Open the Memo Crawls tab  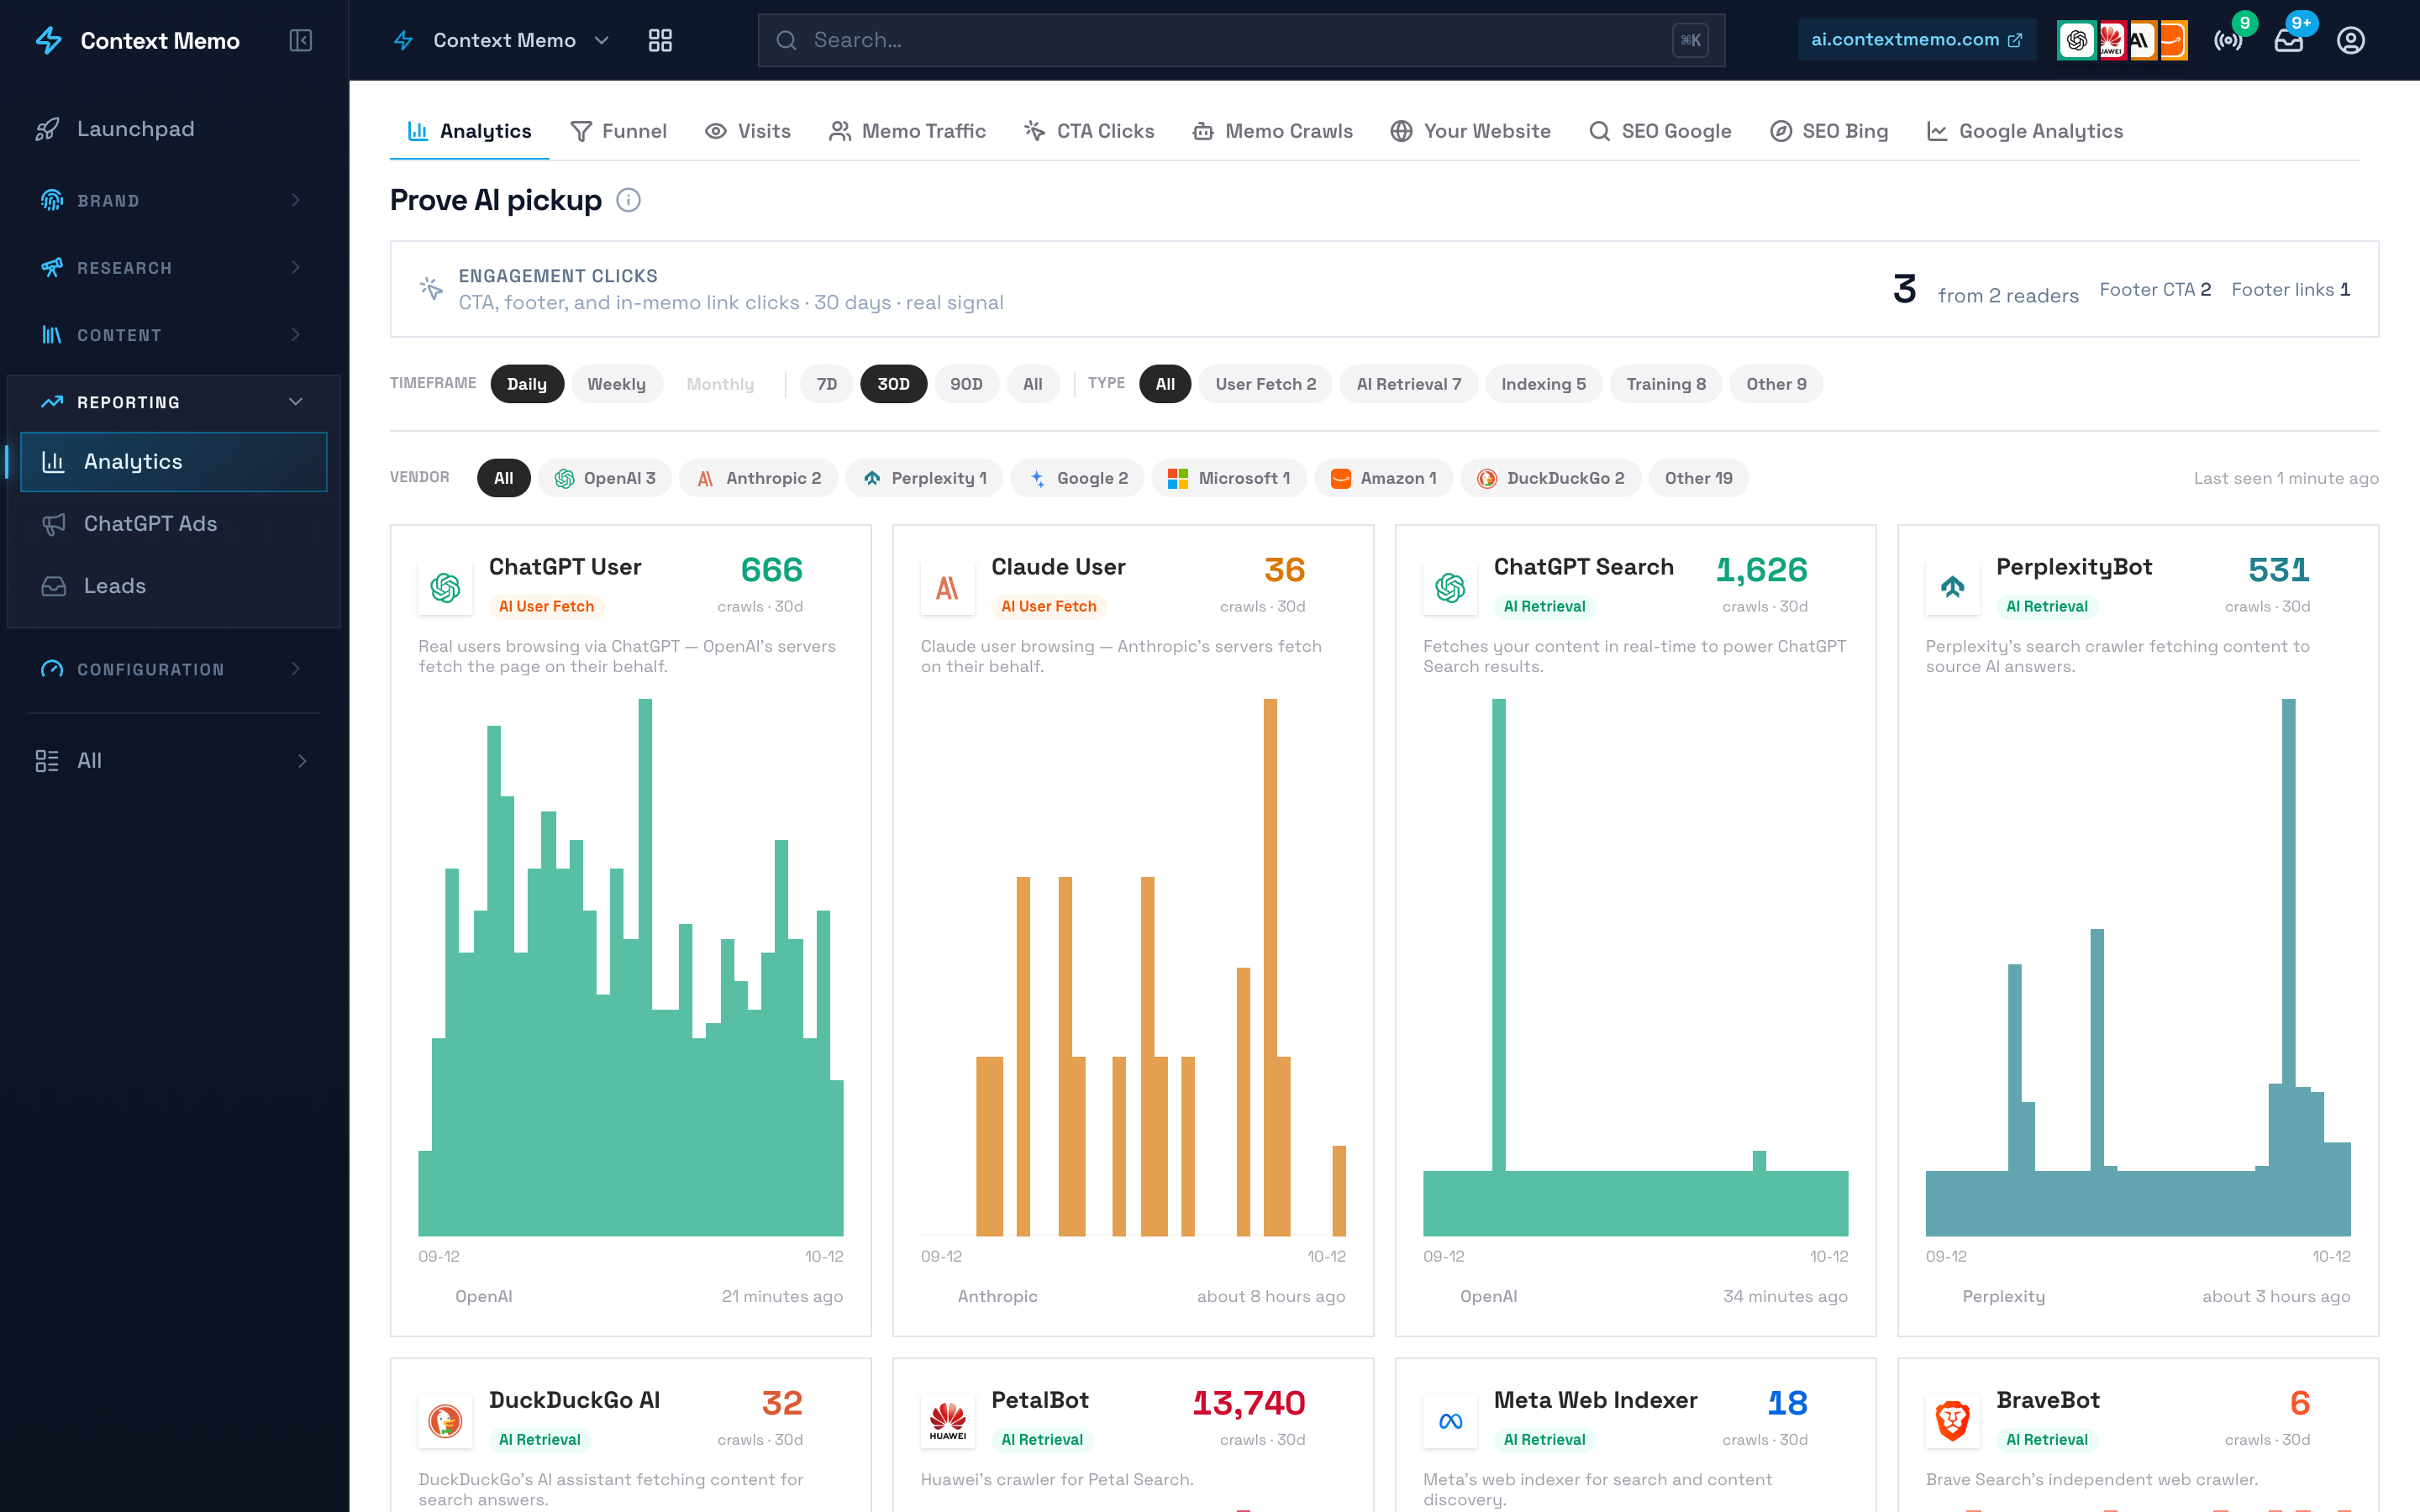click(1272, 131)
